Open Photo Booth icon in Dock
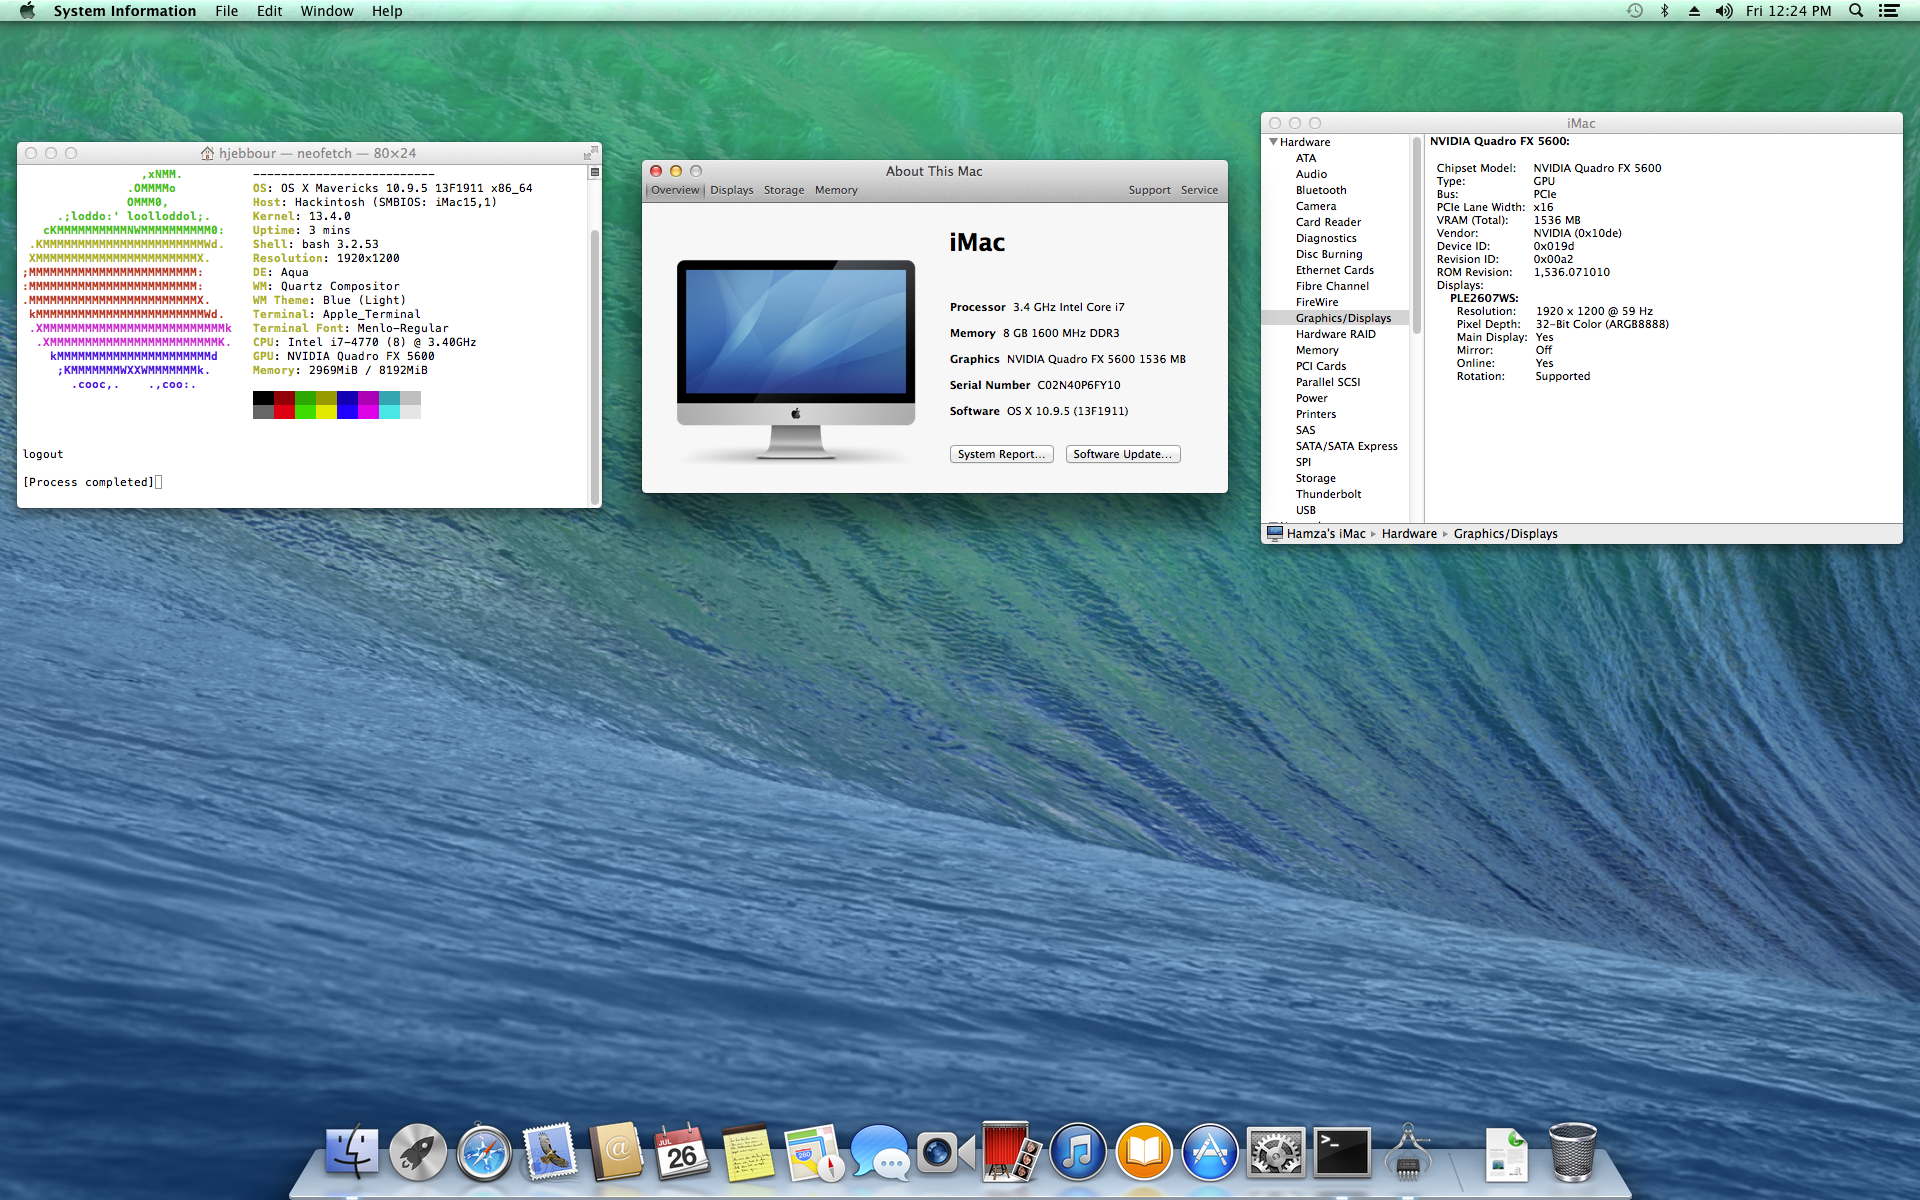This screenshot has width=1920, height=1200. [x=1012, y=1152]
